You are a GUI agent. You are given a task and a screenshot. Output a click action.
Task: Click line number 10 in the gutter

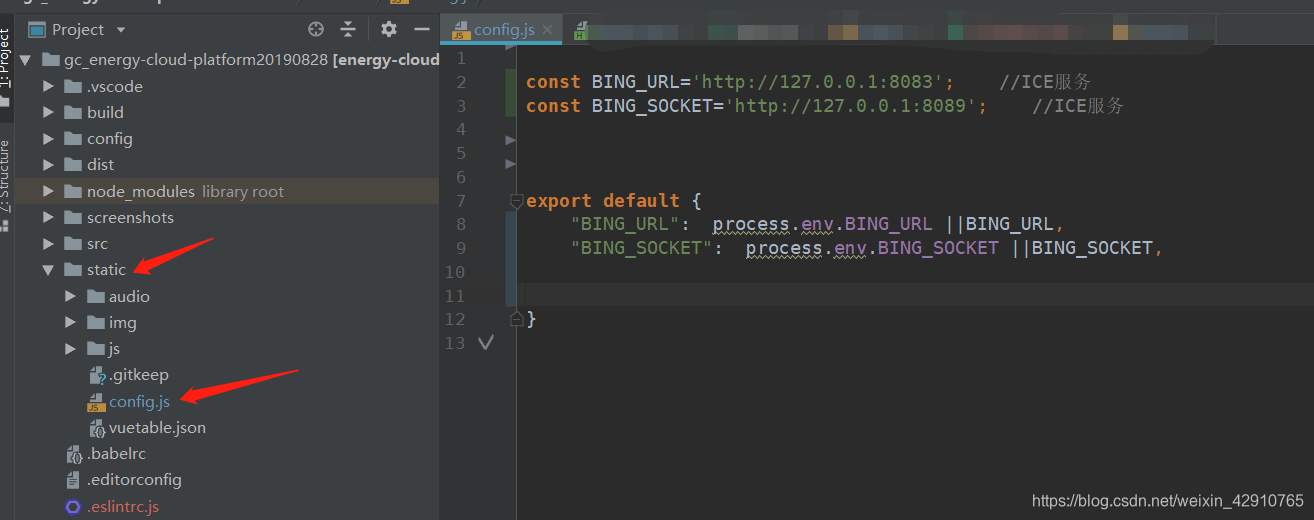[455, 272]
